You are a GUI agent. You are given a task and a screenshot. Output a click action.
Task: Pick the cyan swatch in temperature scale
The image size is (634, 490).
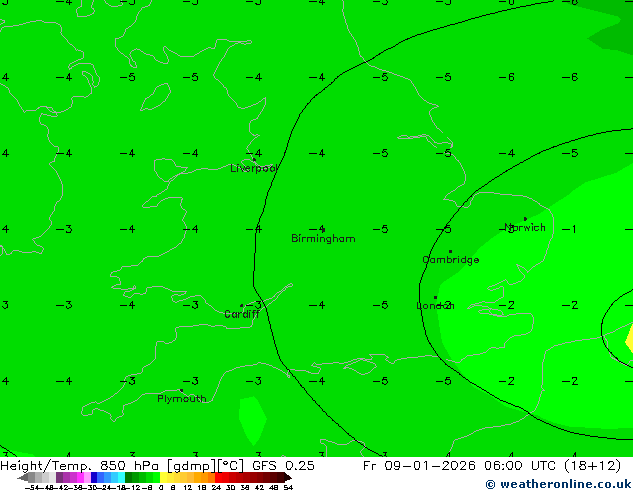(121, 477)
